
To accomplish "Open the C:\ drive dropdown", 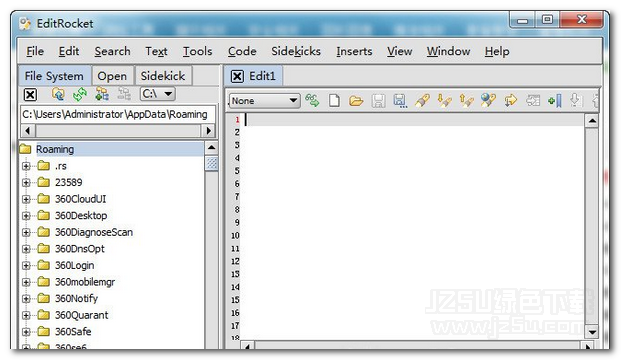I will click(x=158, y=94).
